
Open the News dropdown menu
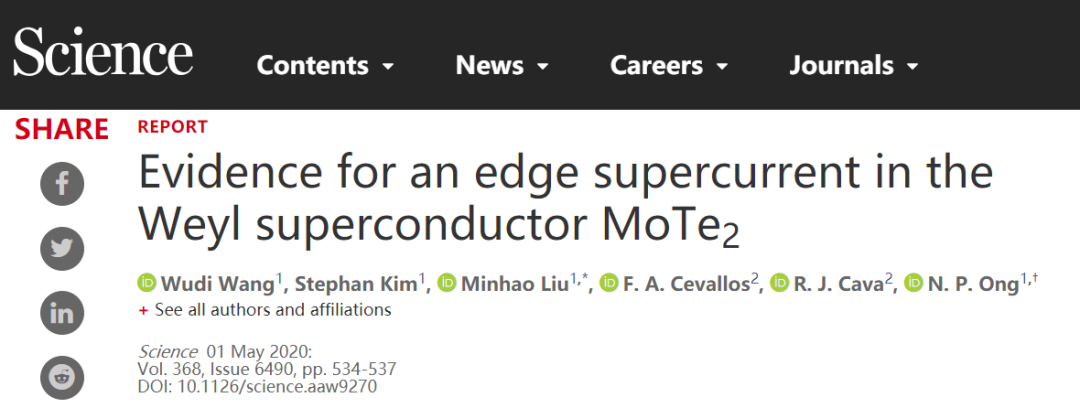point(502,65)
